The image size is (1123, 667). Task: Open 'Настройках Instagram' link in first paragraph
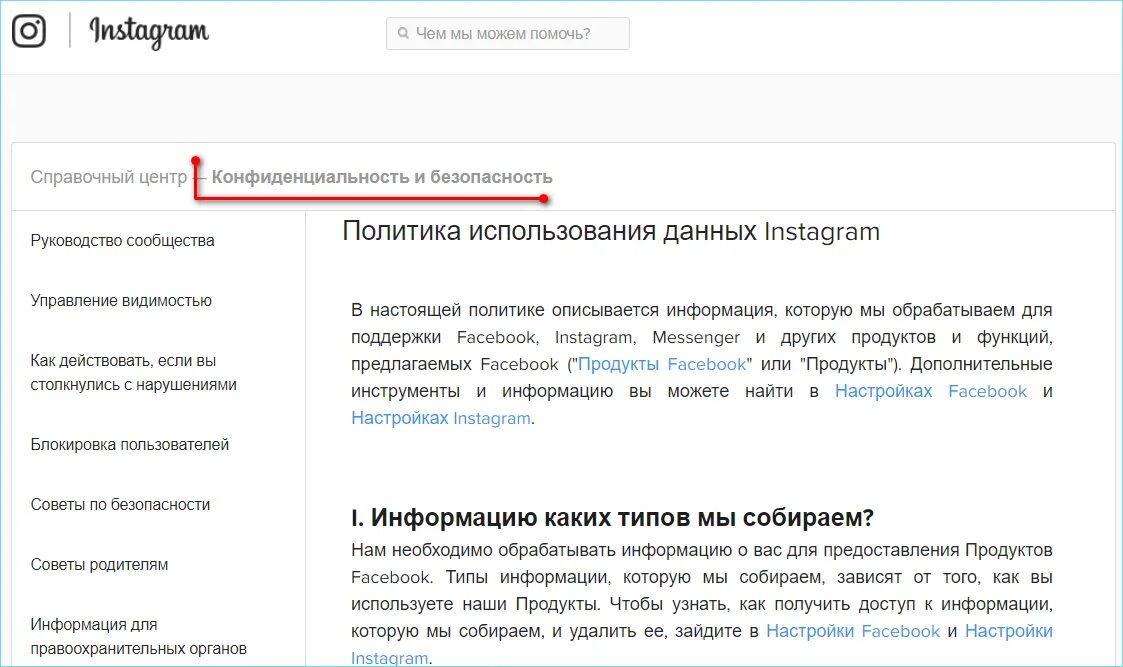[x=440, y=418]
